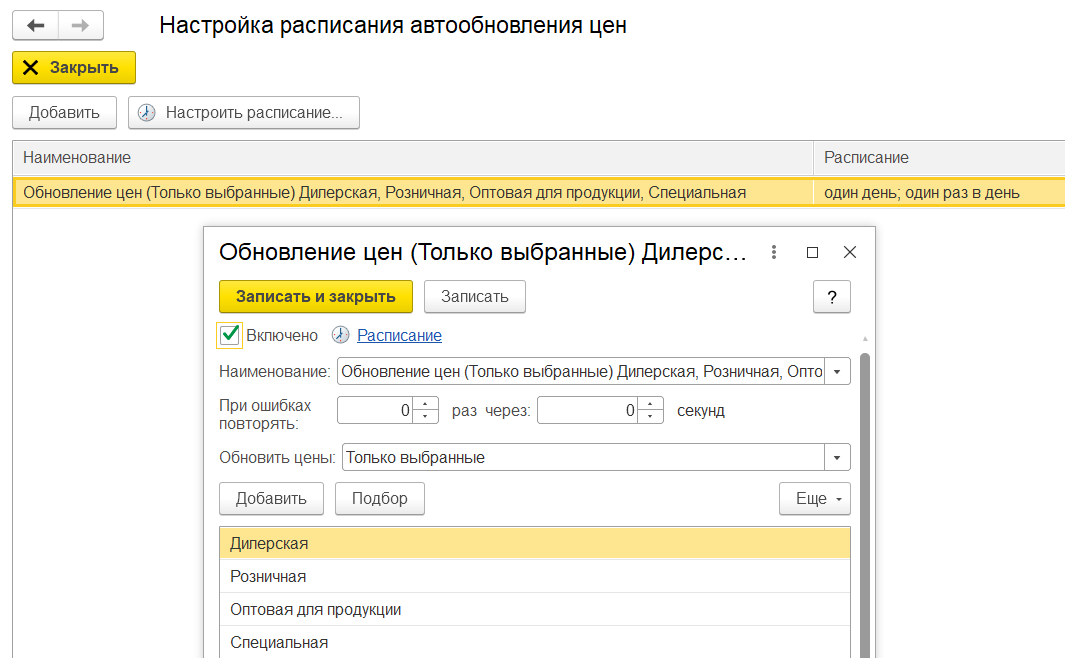Open the Расписание hyperlink
The image size is (1065, 658).
(x=399, y=336)
